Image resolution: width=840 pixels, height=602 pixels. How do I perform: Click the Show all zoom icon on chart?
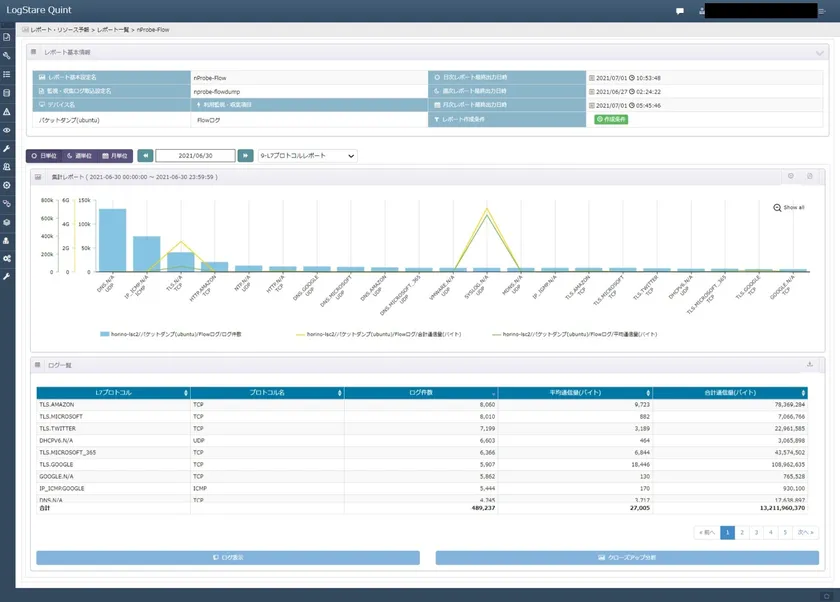pos(778,207)
